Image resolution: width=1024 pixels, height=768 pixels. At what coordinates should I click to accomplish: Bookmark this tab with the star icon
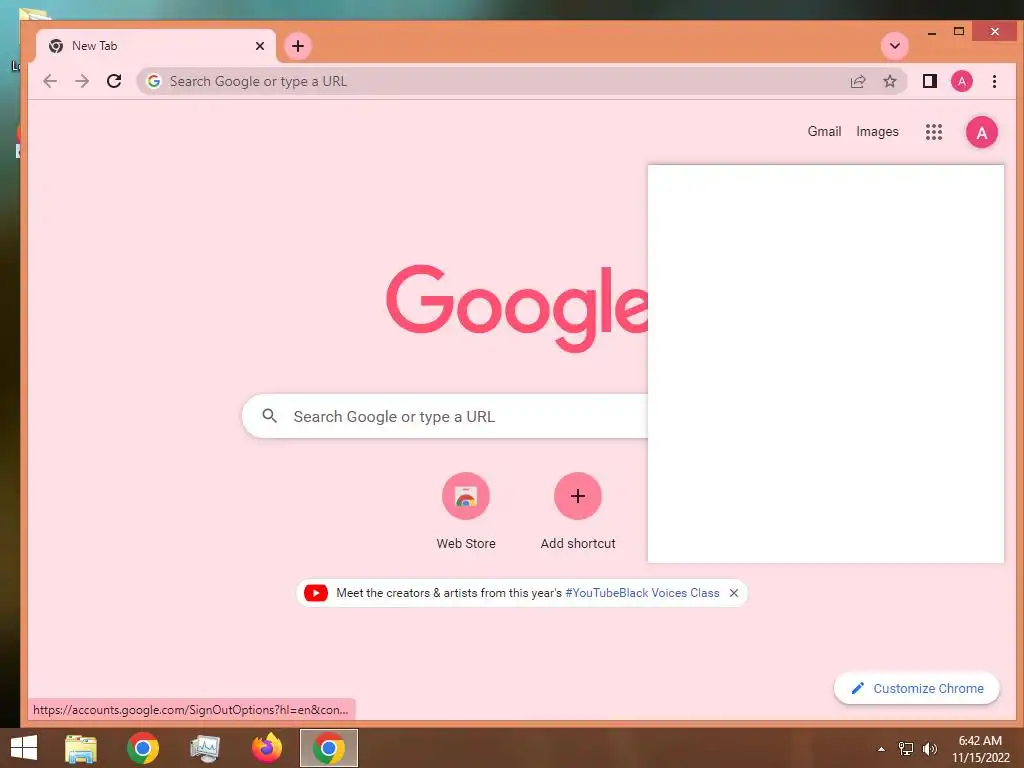tap(889, 81)
